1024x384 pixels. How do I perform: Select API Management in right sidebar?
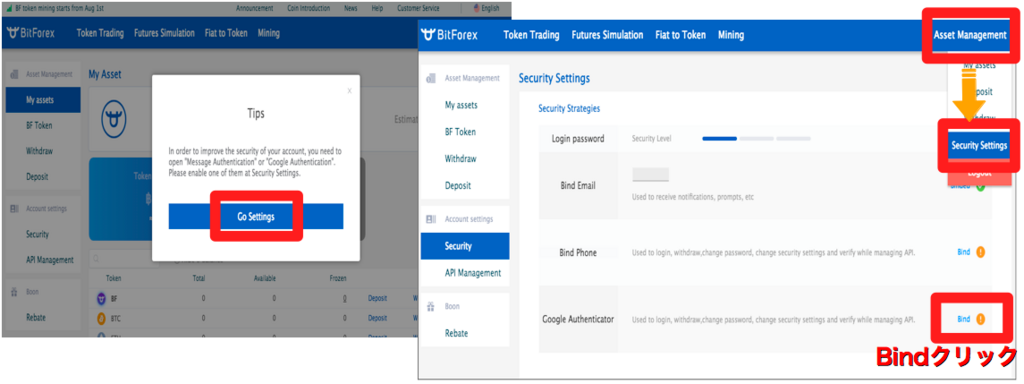(472, 273)
